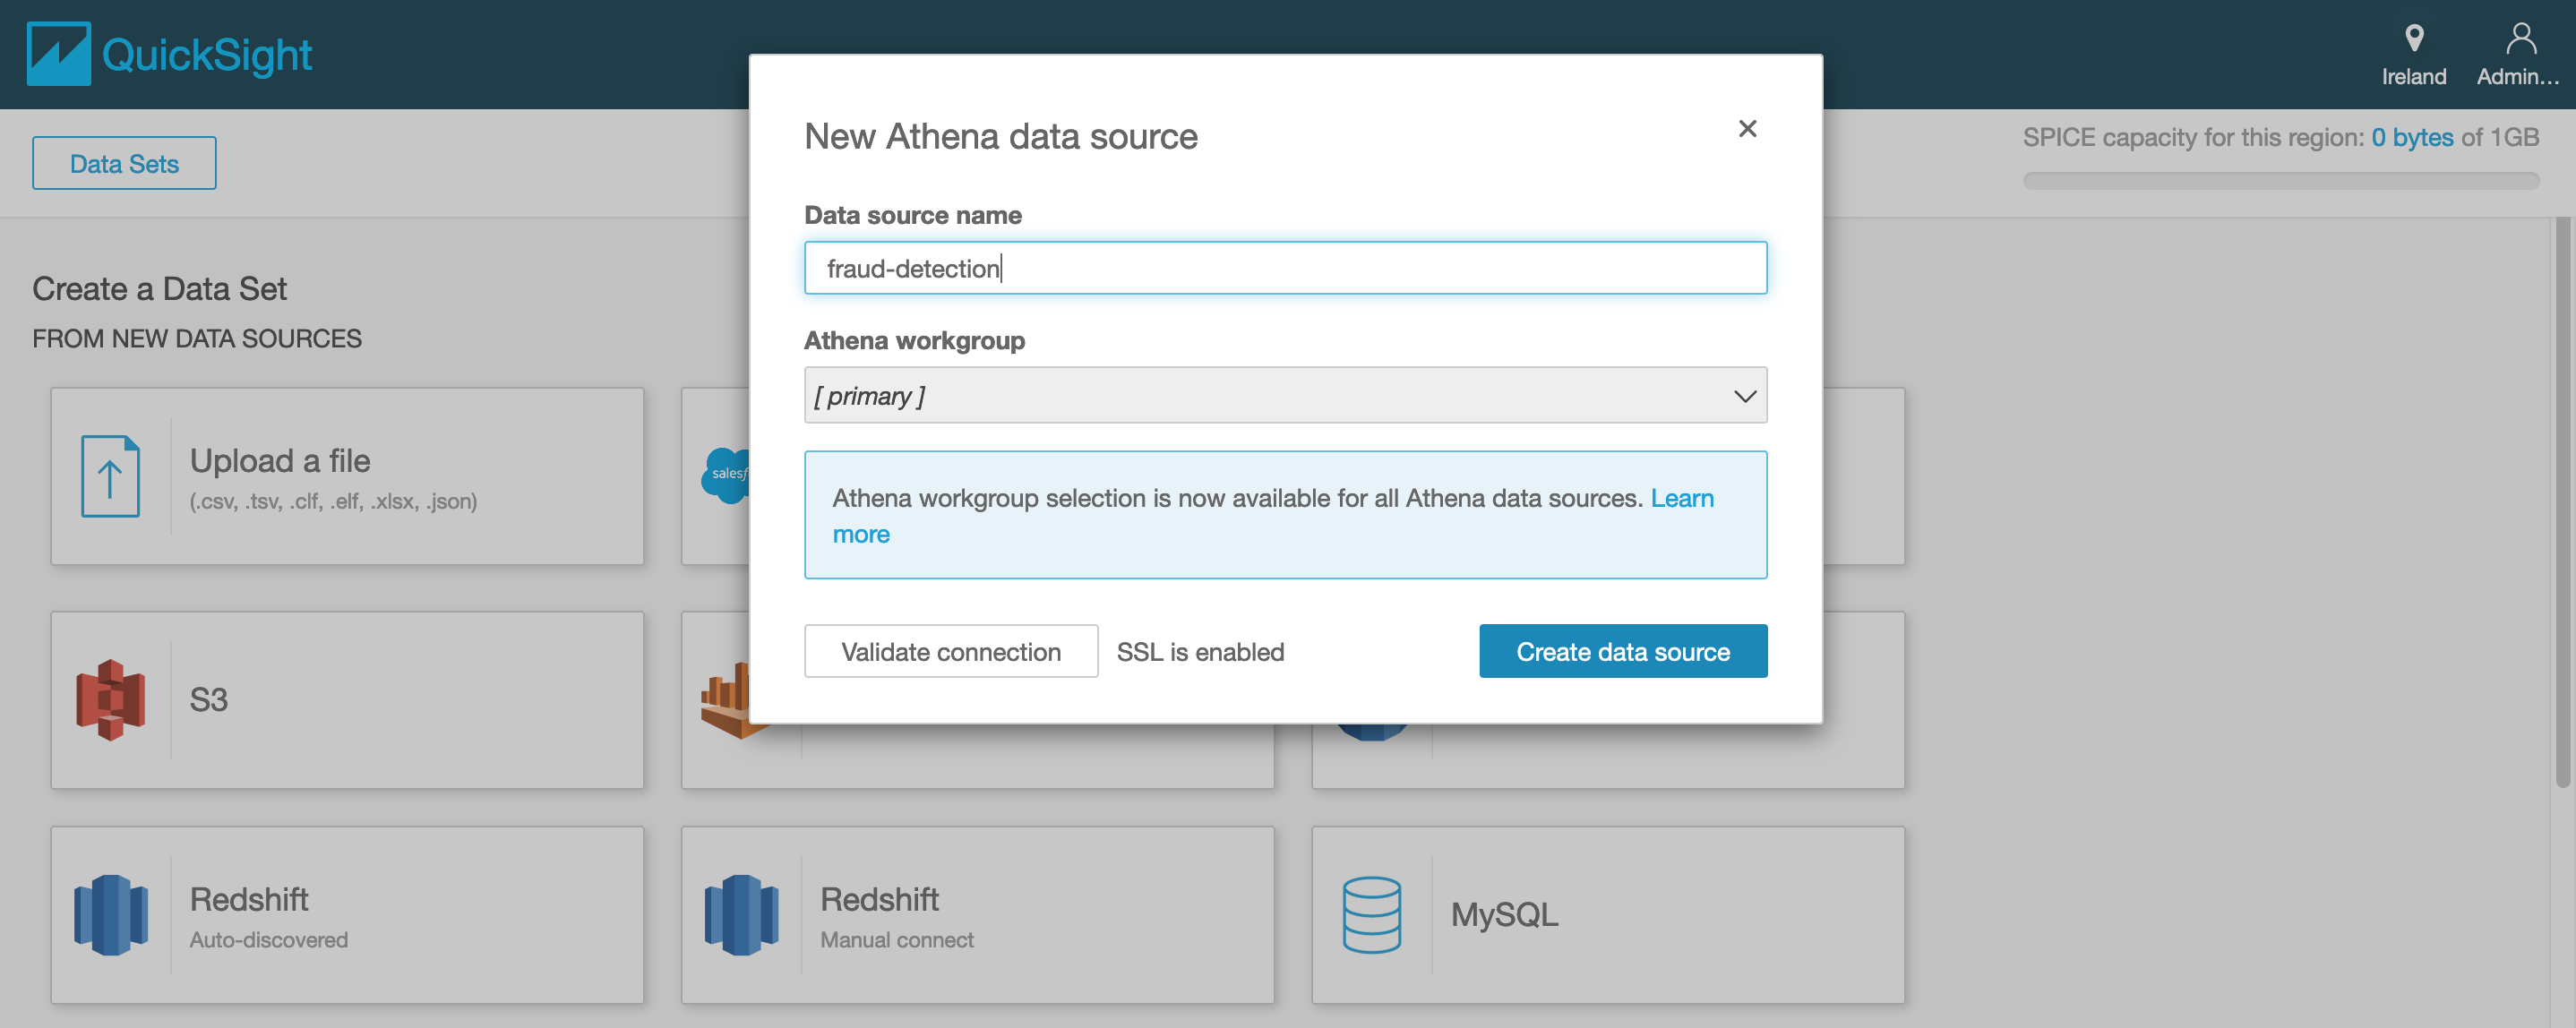Open the Athena workgroup dropdown
The width and height of the screenshot is (2576, 1028).
1284,395
